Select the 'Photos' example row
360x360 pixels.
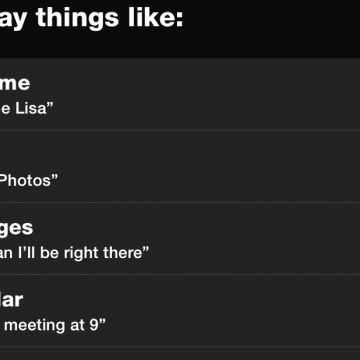pos(180,166)
